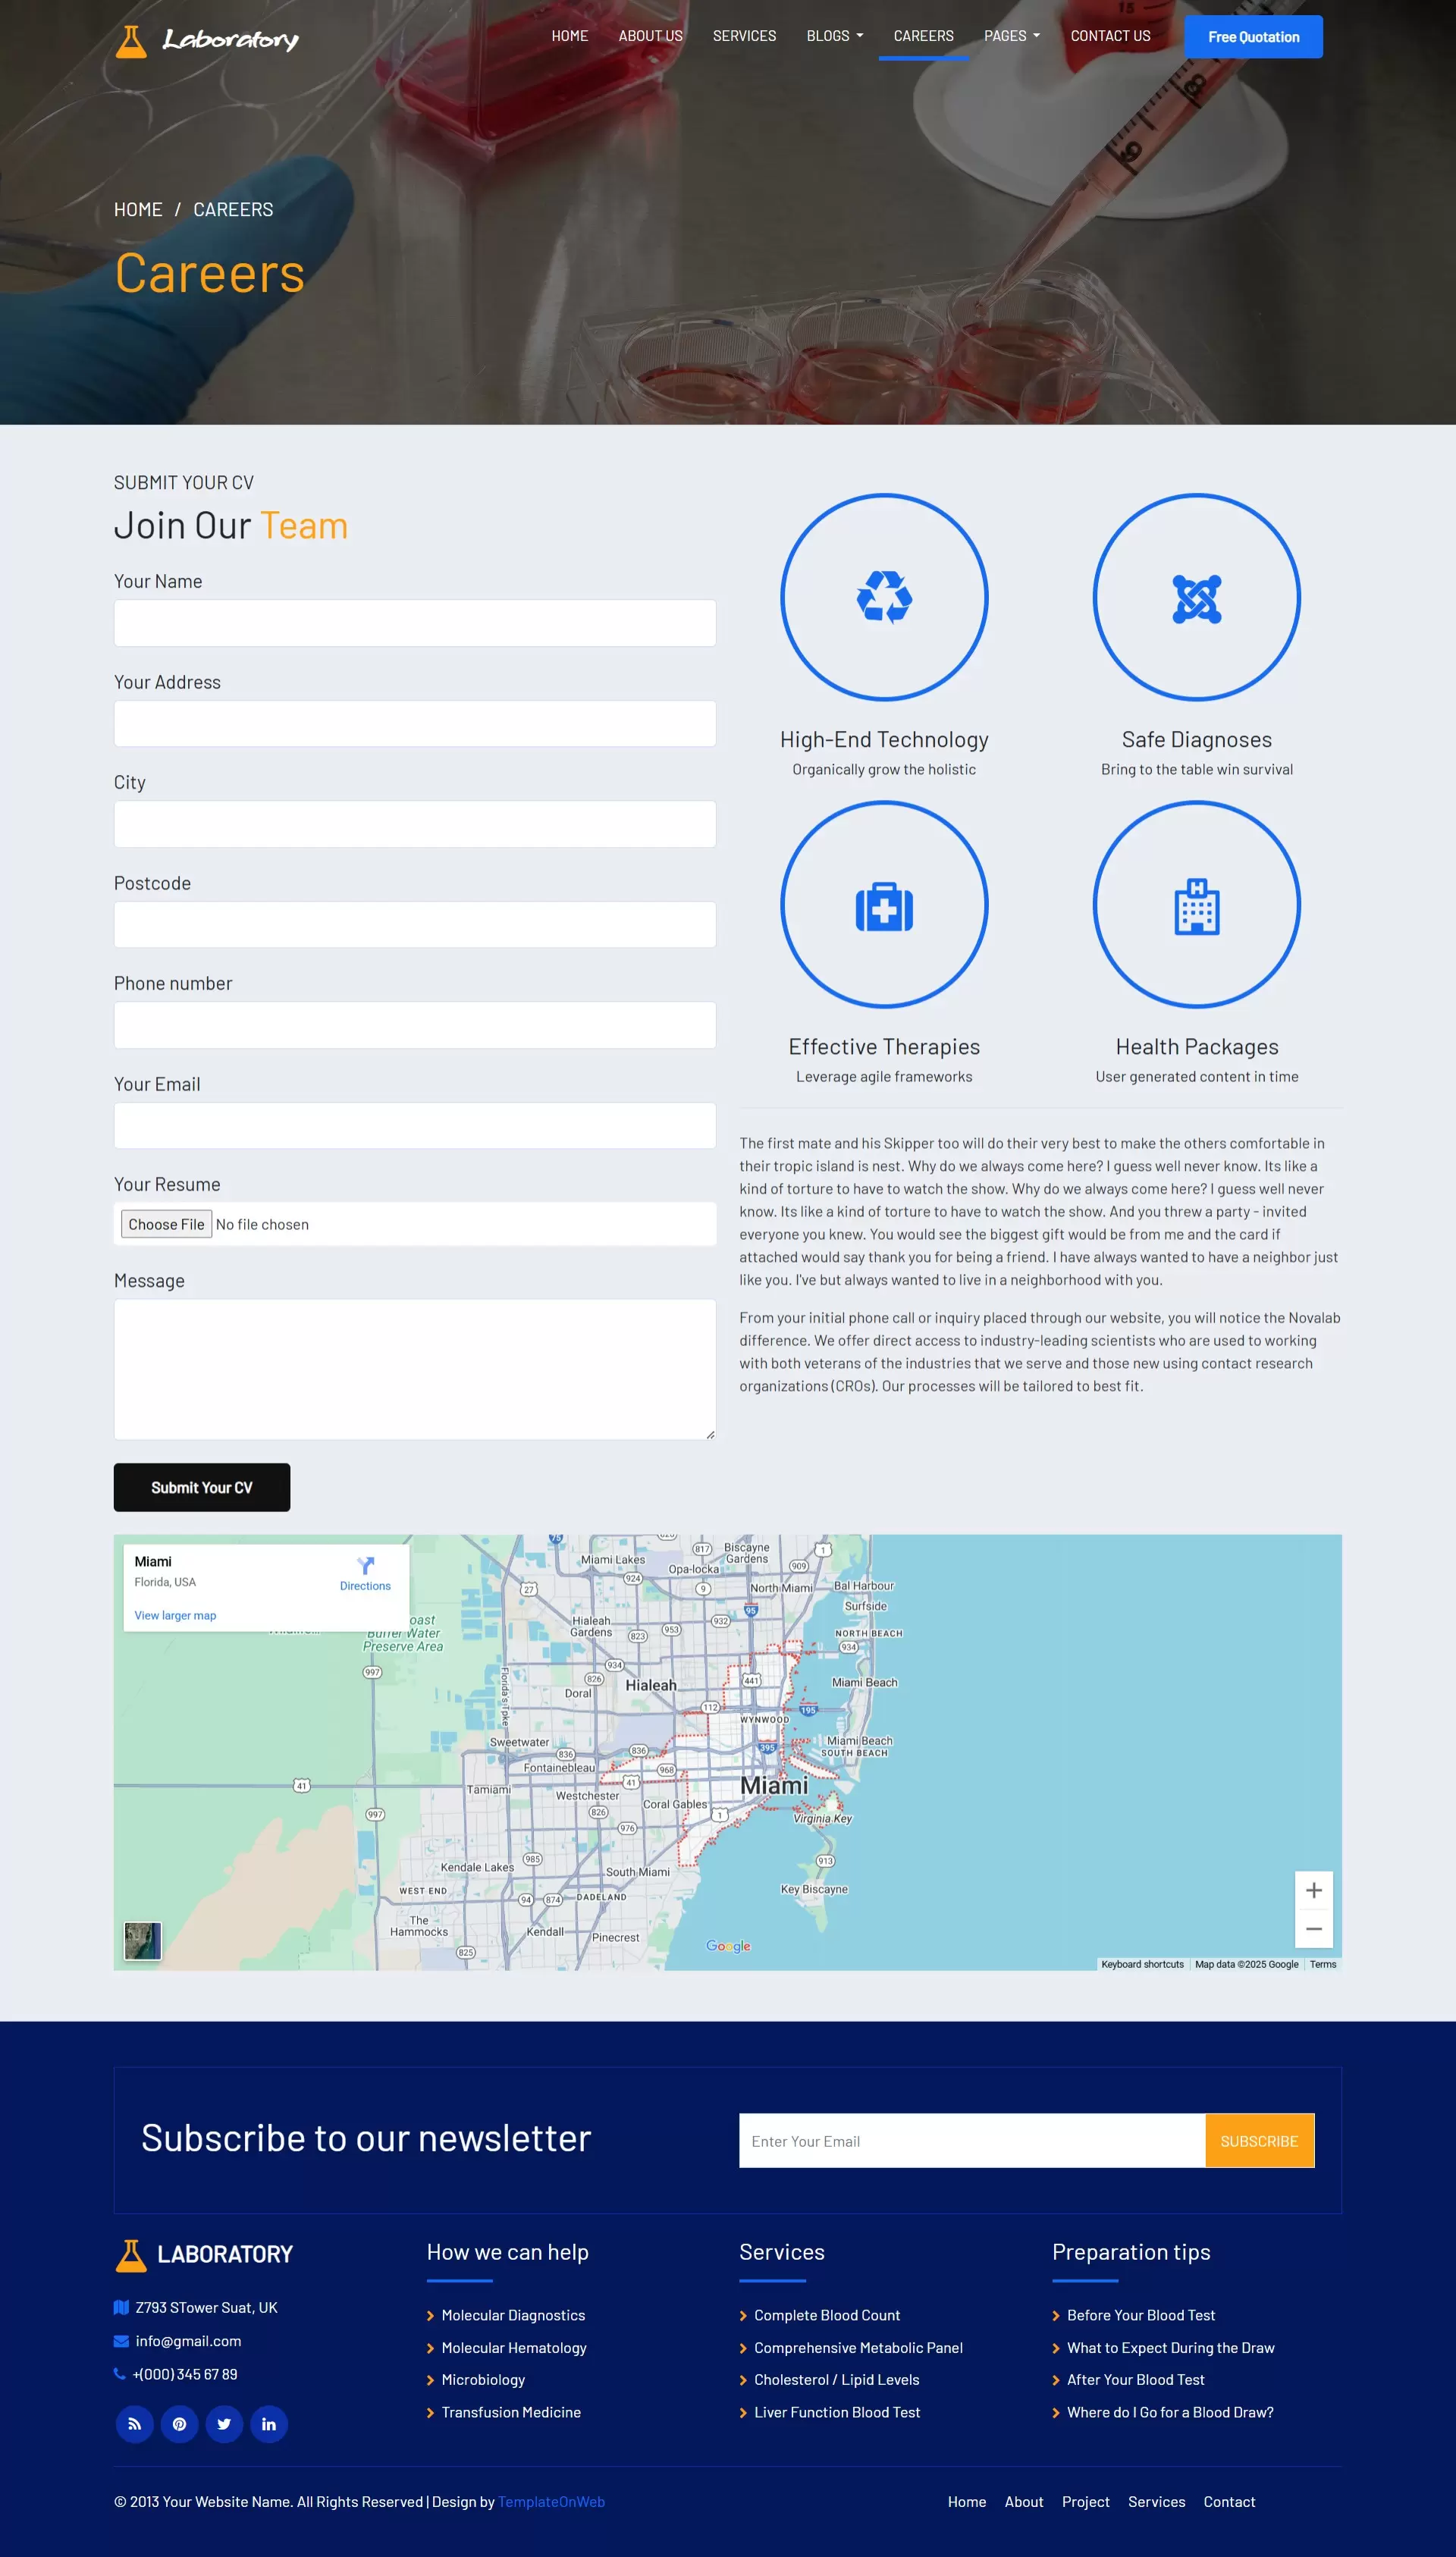Click the recycle High-End Technology icon

pyautogui.click(x=884, y=597)
